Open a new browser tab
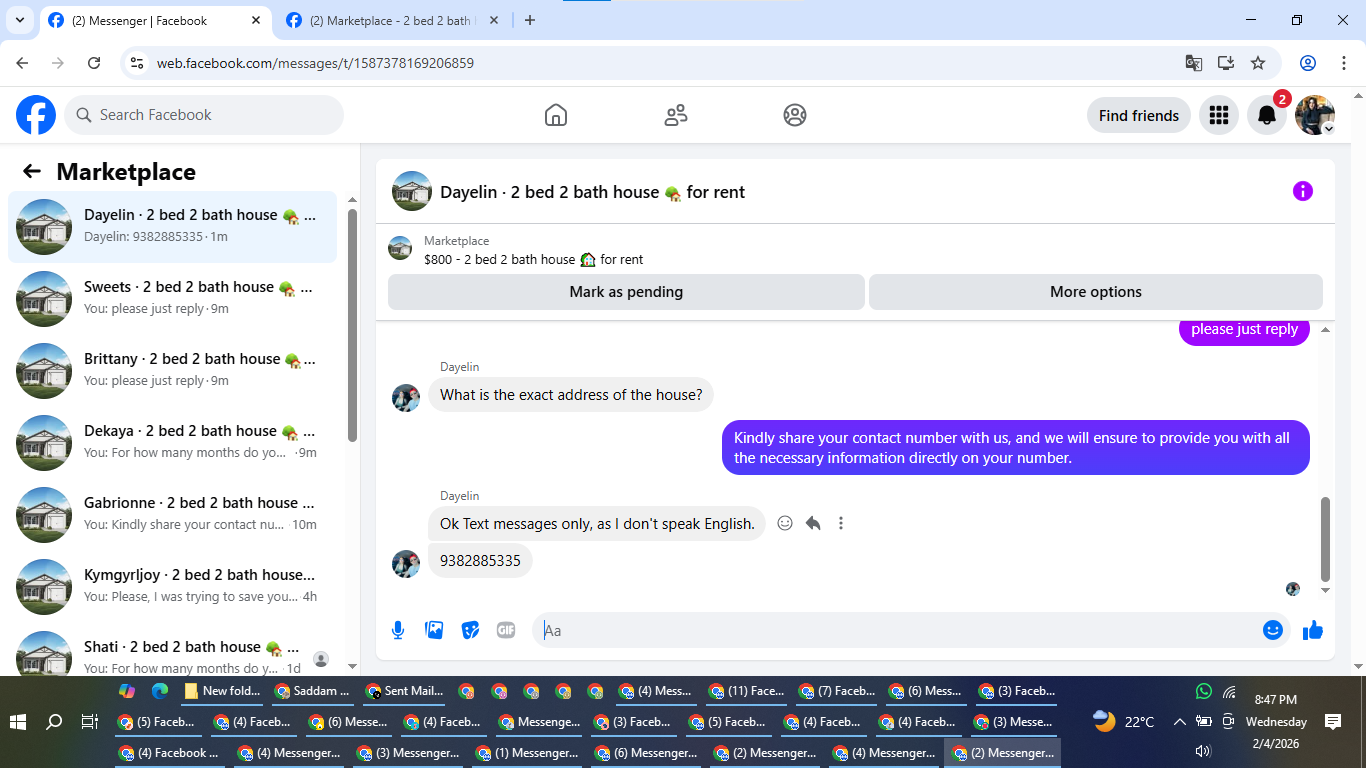Image resolution: width=1366 pixels, height=768 pixels. [x=530, y=20]
